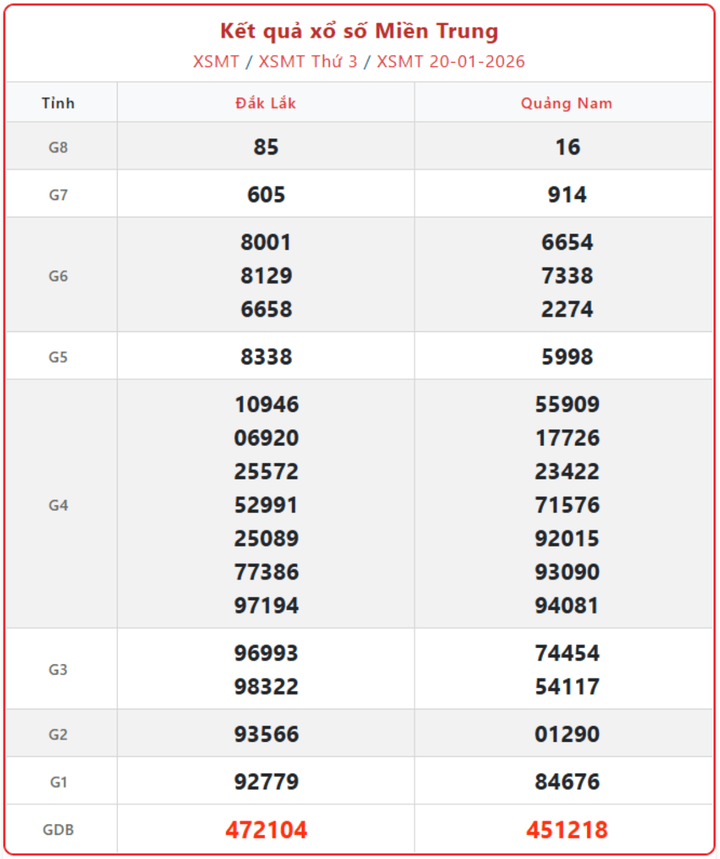720x859 pixels.
Task: Click the XSMT breadcrumb link
Action: click(216, 62)
